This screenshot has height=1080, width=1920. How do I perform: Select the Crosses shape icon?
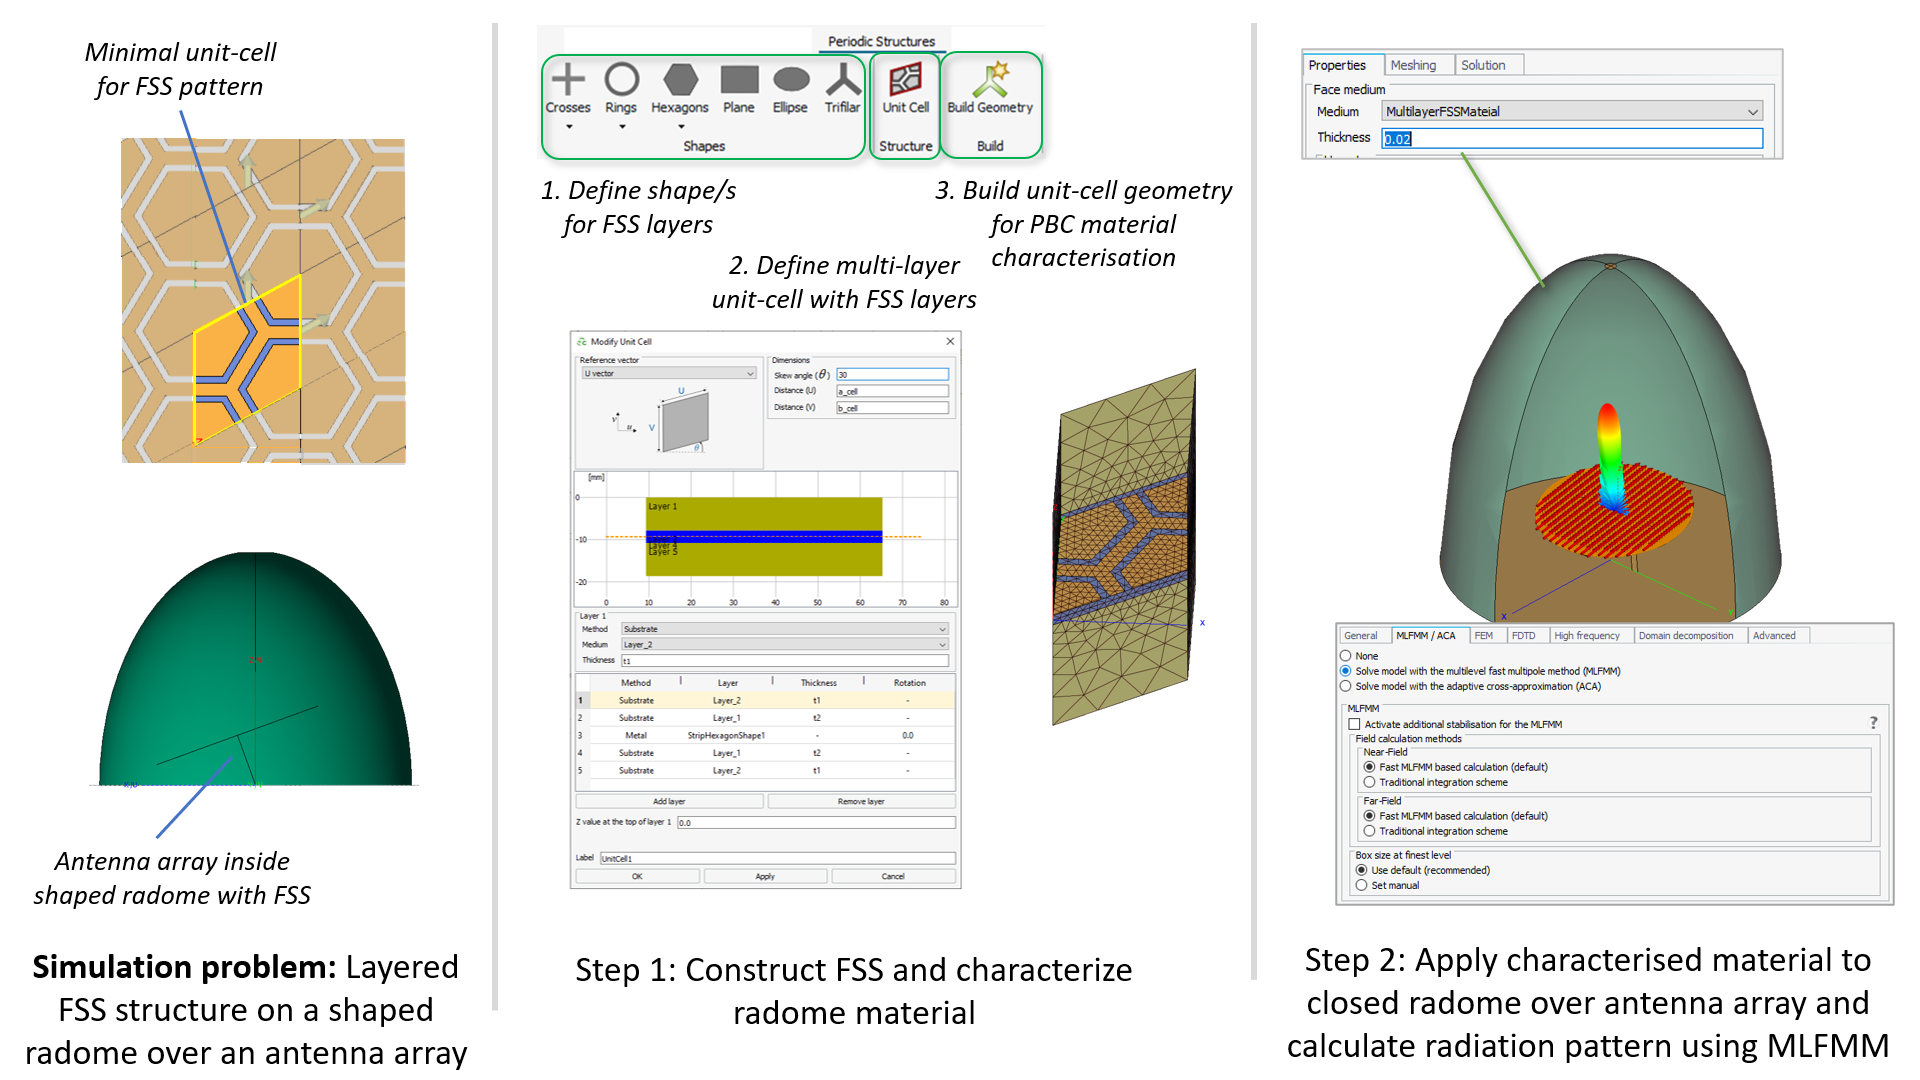pyautogui.click(x=567, y=81)
